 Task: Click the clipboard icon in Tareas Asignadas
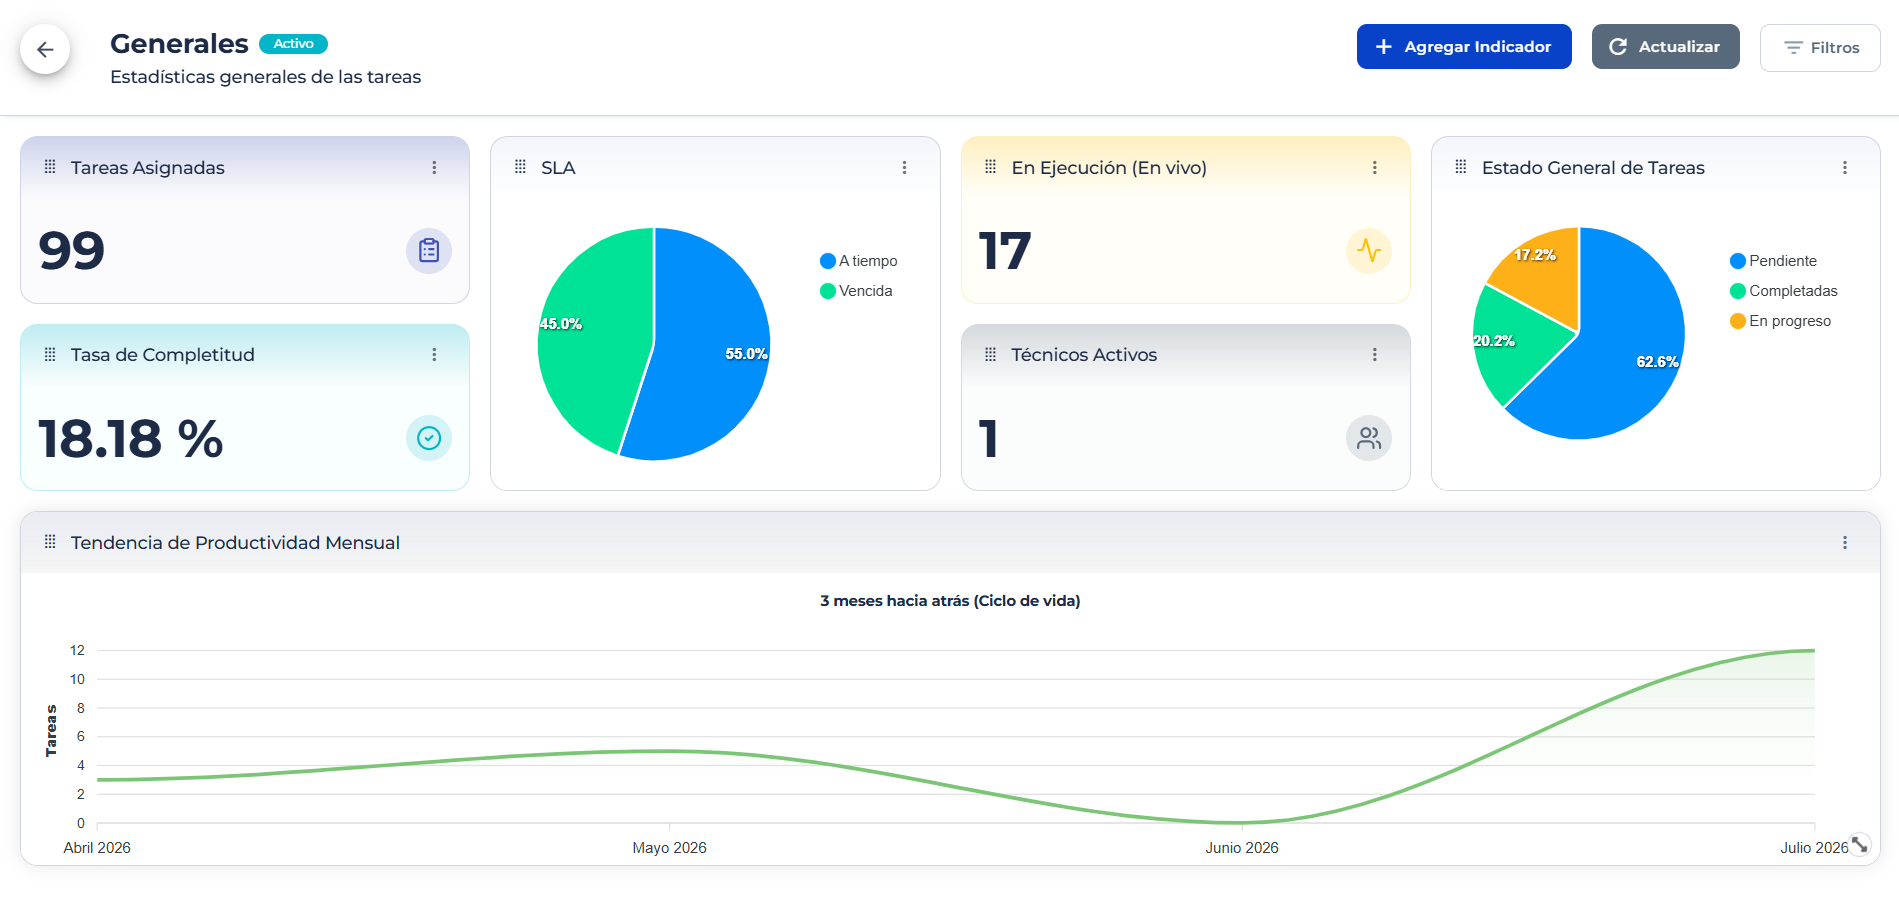(x=429, y=250)
